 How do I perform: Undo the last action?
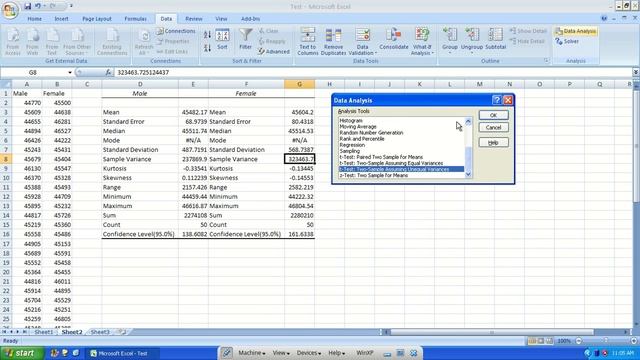click(38, 6)
